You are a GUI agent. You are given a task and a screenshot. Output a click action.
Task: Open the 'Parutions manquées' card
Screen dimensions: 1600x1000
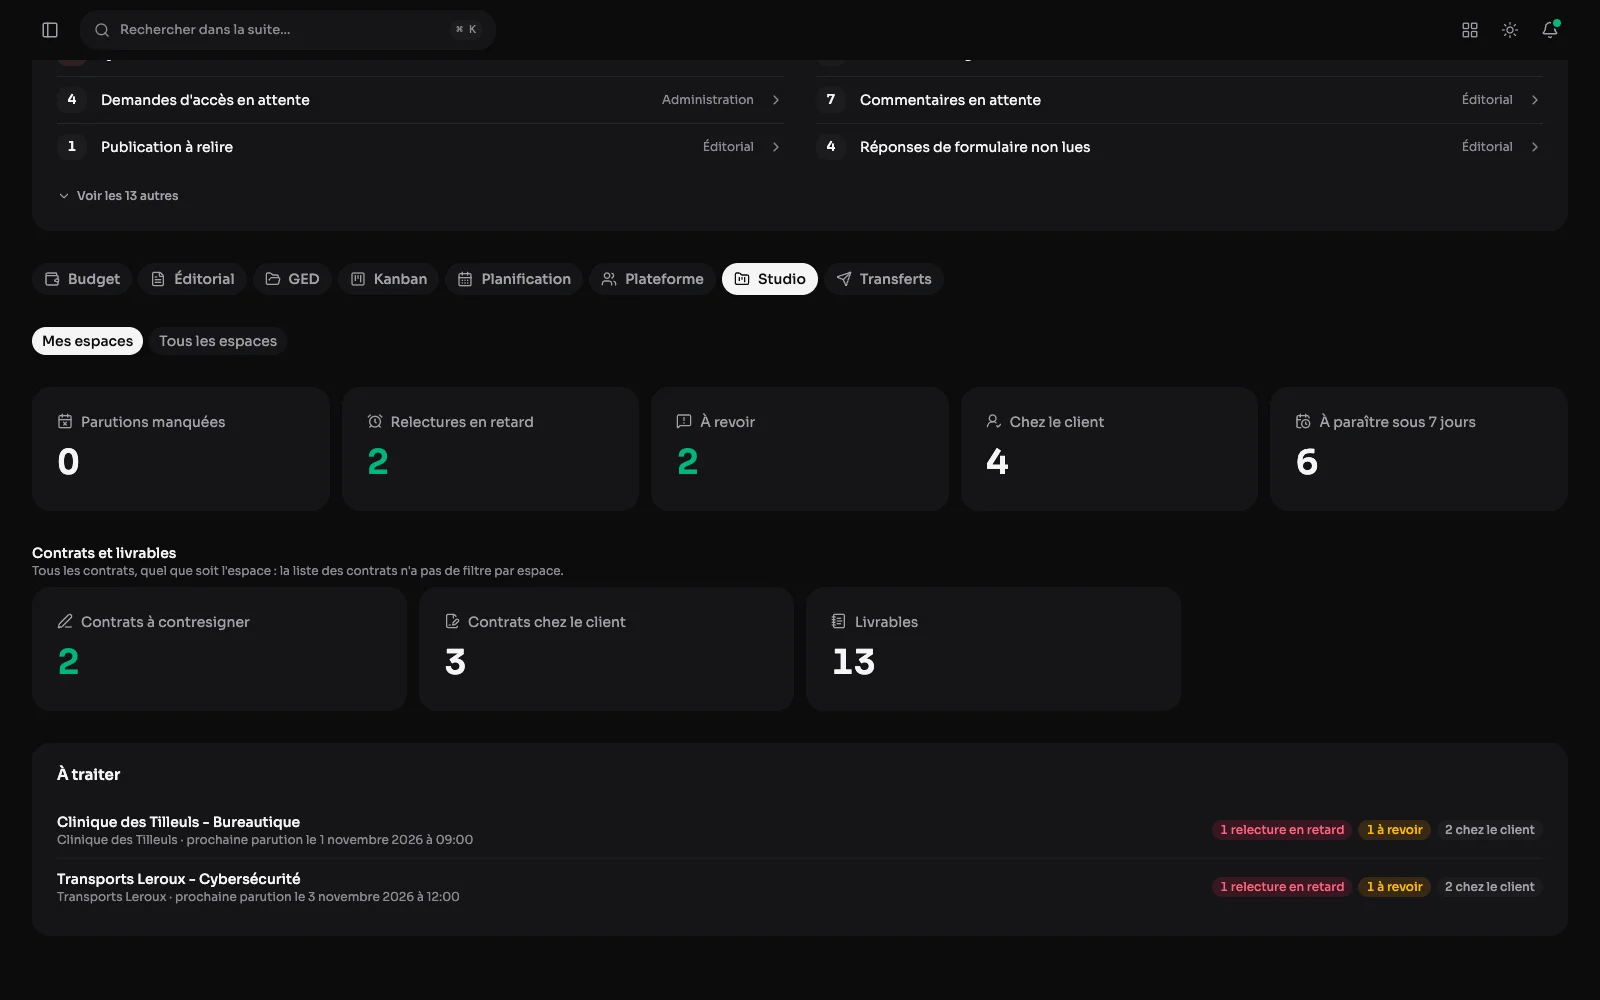(x=181, y=449)
